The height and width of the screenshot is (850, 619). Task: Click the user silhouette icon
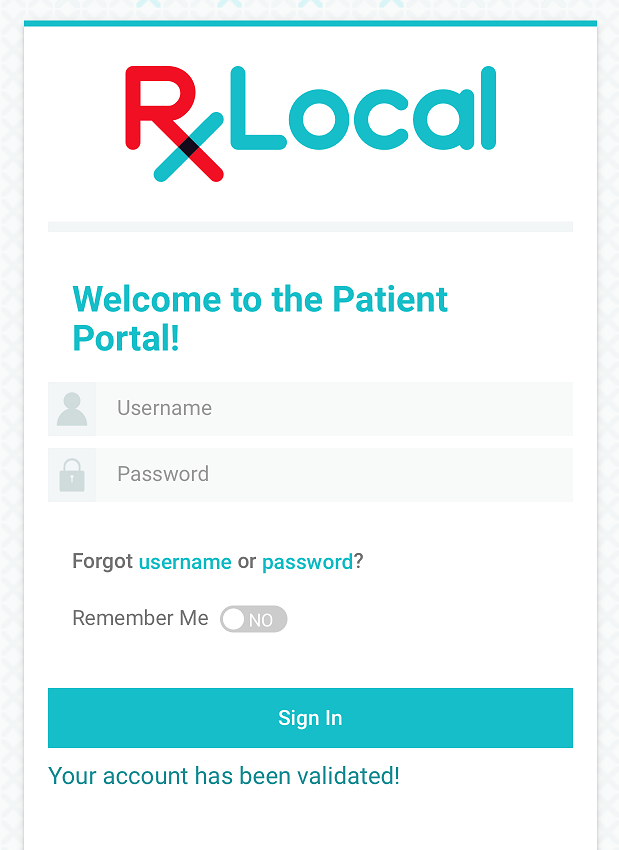pyautogui.click(x=72, y=409)
